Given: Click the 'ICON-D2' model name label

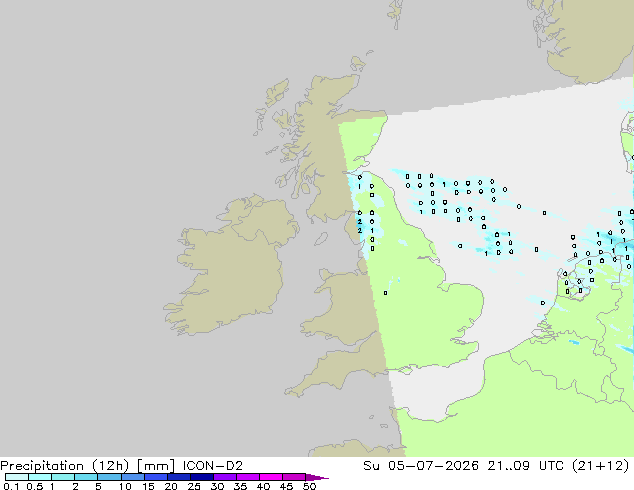Looking at the screenshot, I should (213, 466).
